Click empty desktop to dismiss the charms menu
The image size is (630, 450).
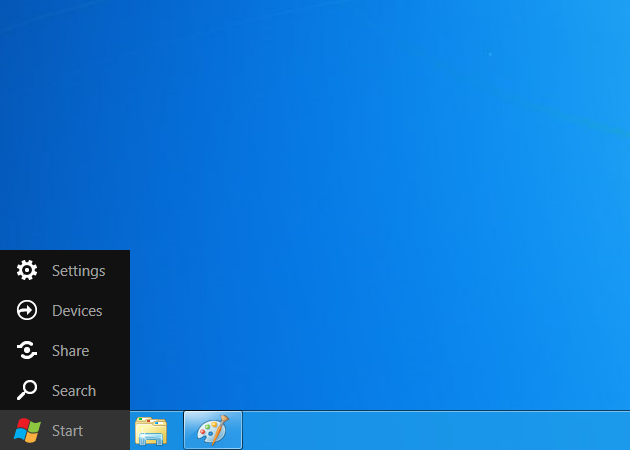point(380,200)
